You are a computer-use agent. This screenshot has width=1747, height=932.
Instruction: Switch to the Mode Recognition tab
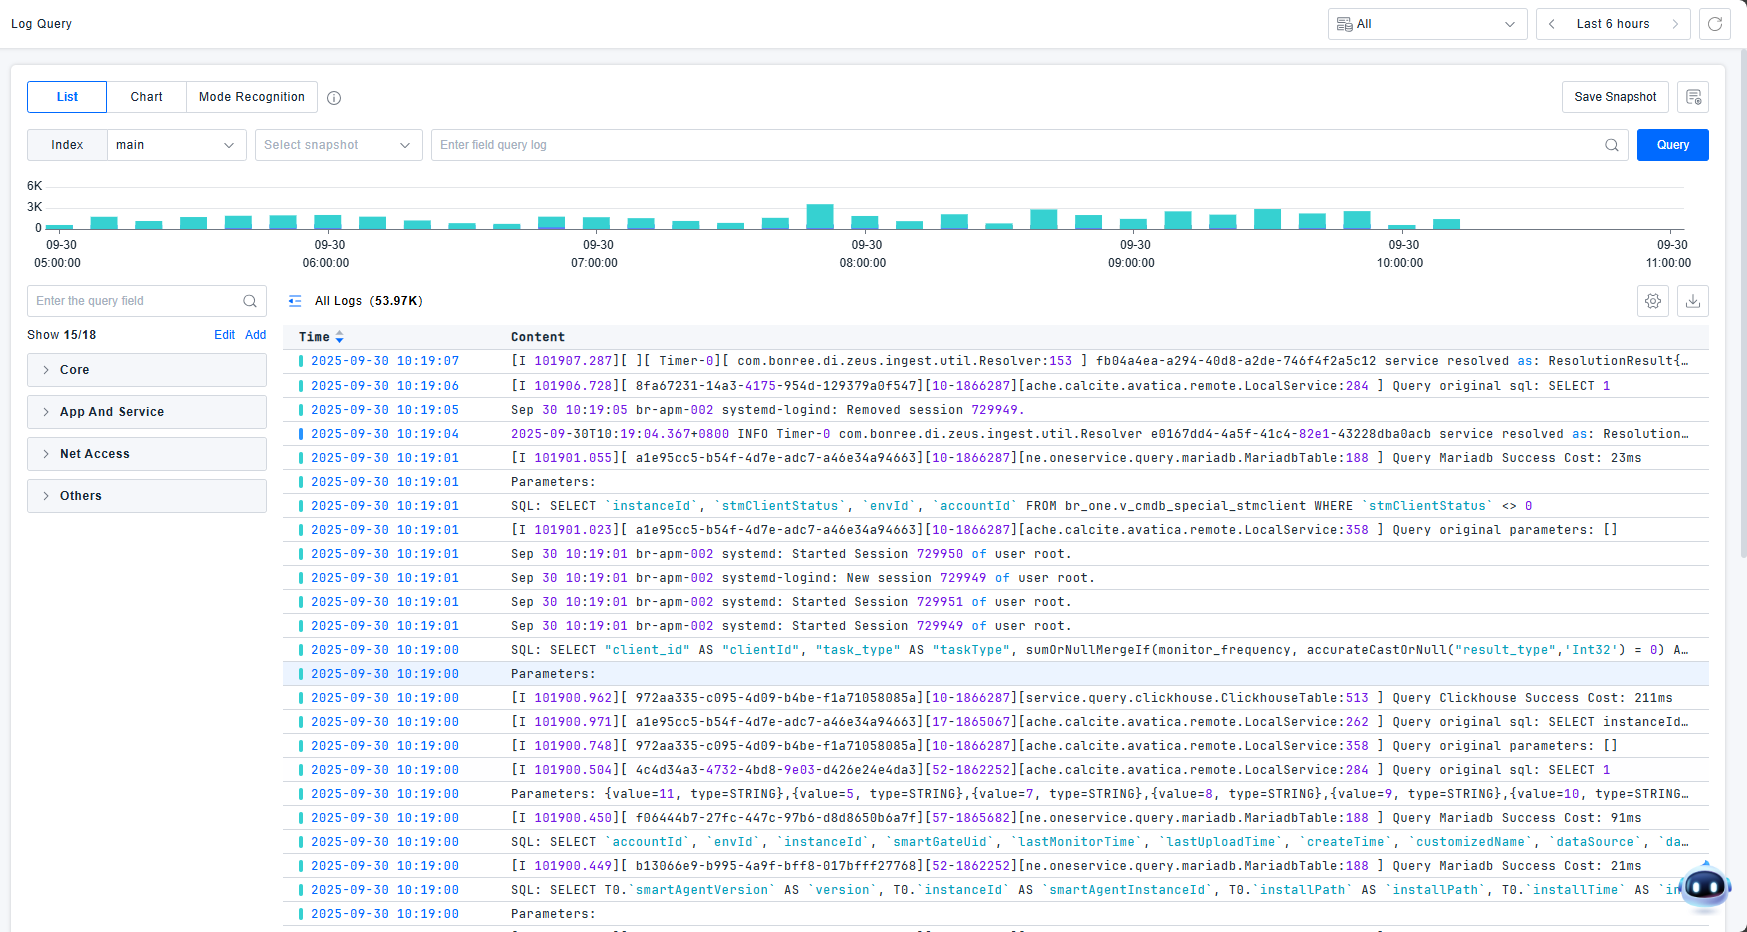point(251,97)
